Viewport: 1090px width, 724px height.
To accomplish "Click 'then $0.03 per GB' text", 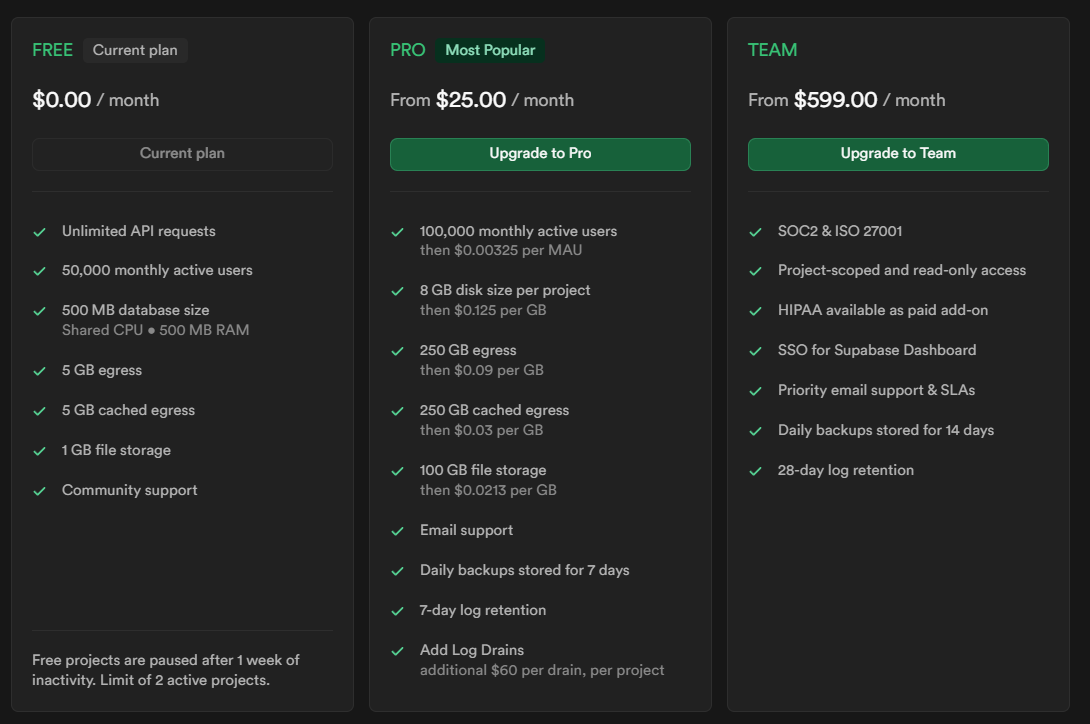I will coord(482,430).
